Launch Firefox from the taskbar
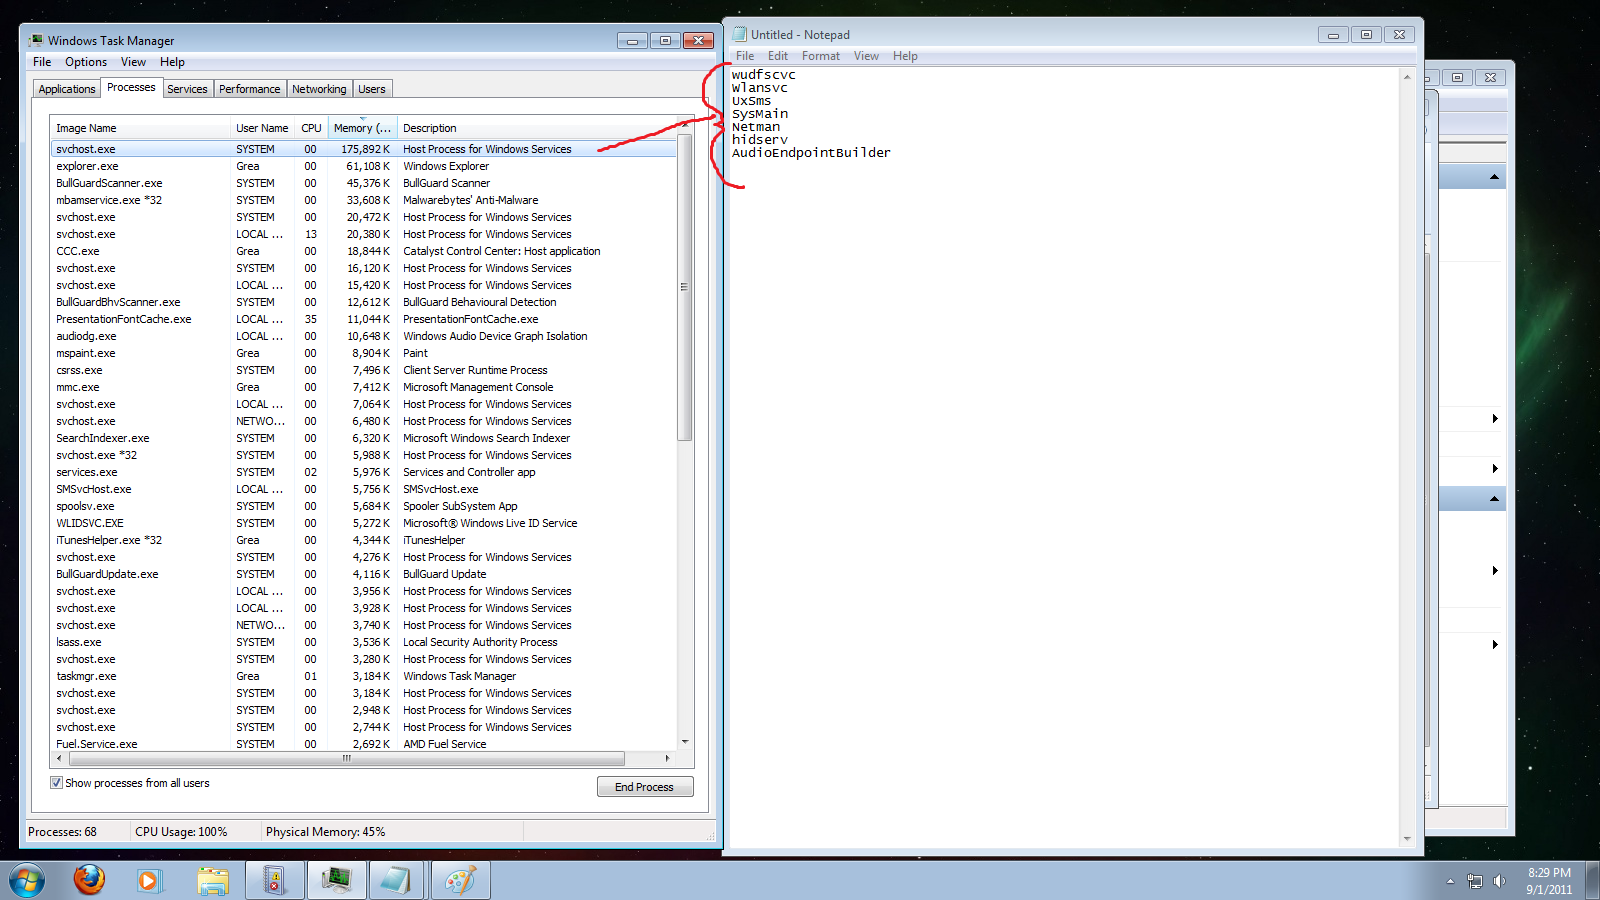Image resolution: width=1600 pixels, height=900 pixels. pyautogui.click(x=89, y=881)
